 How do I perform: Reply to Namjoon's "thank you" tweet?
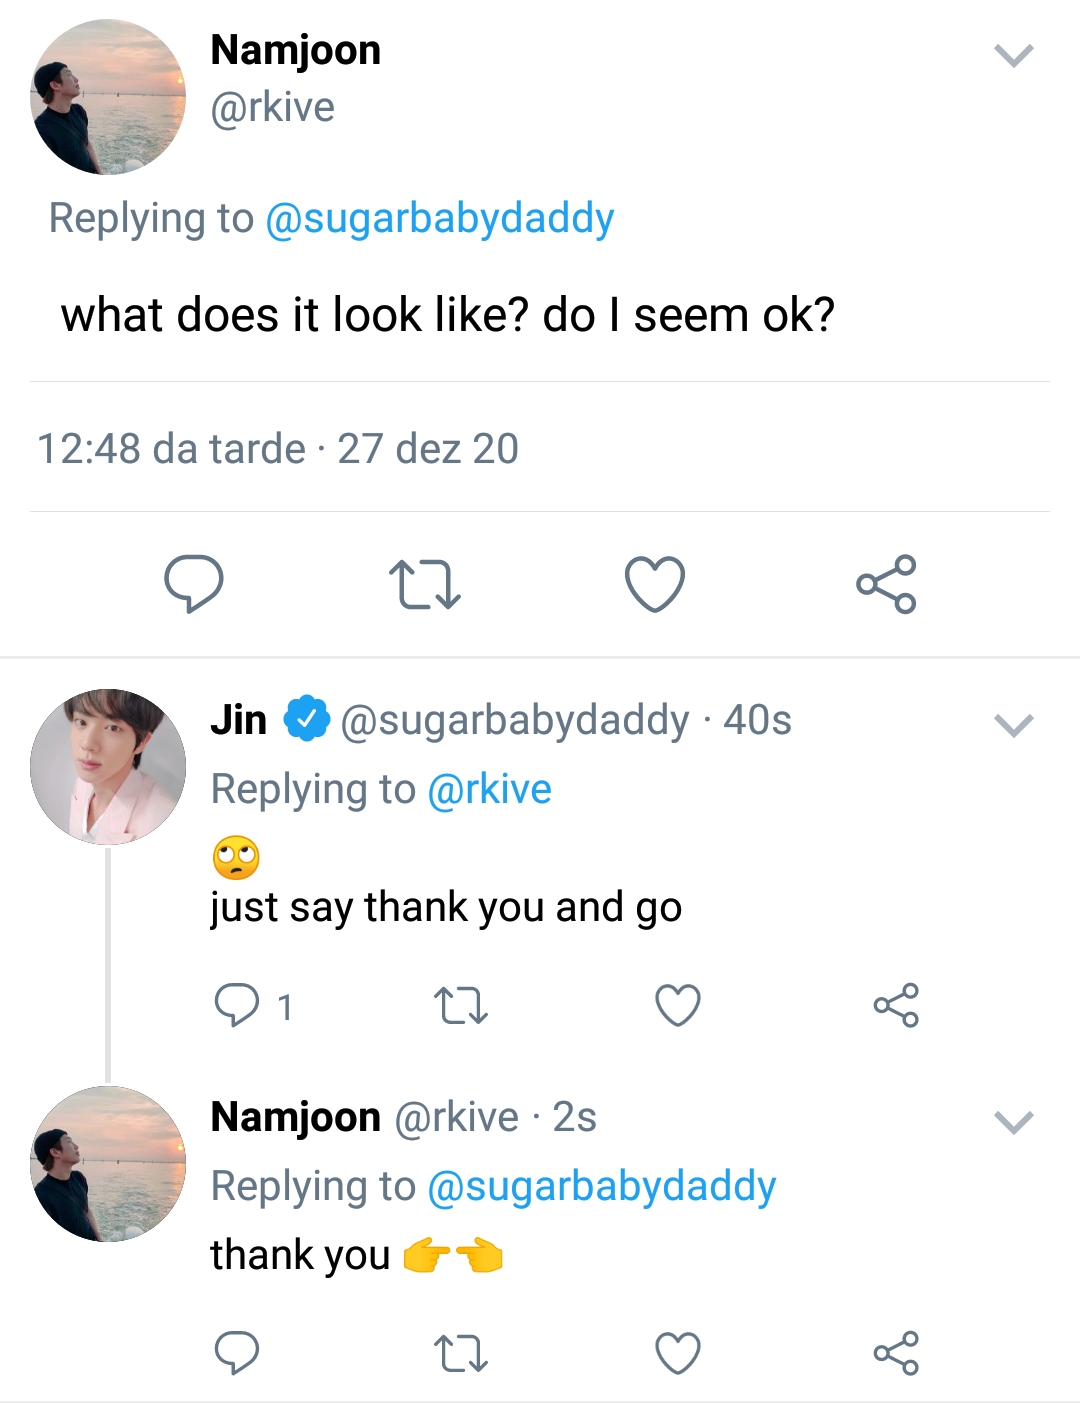coord(237,1353)
